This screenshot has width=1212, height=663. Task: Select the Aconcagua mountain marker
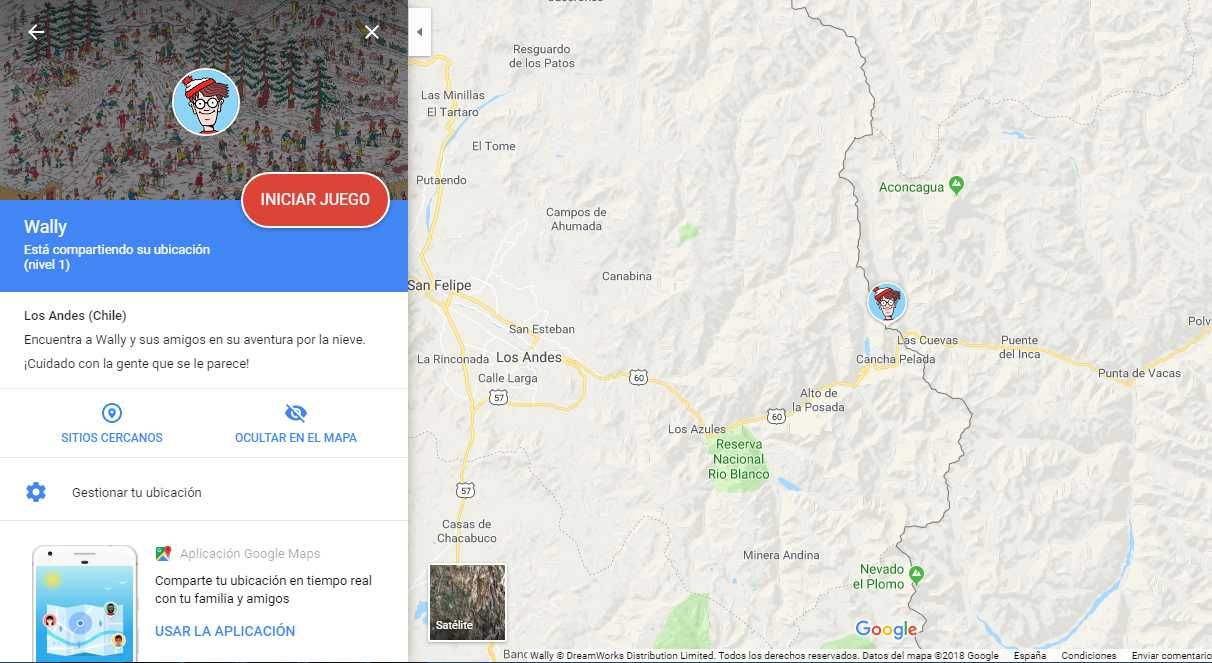point(957,184)
